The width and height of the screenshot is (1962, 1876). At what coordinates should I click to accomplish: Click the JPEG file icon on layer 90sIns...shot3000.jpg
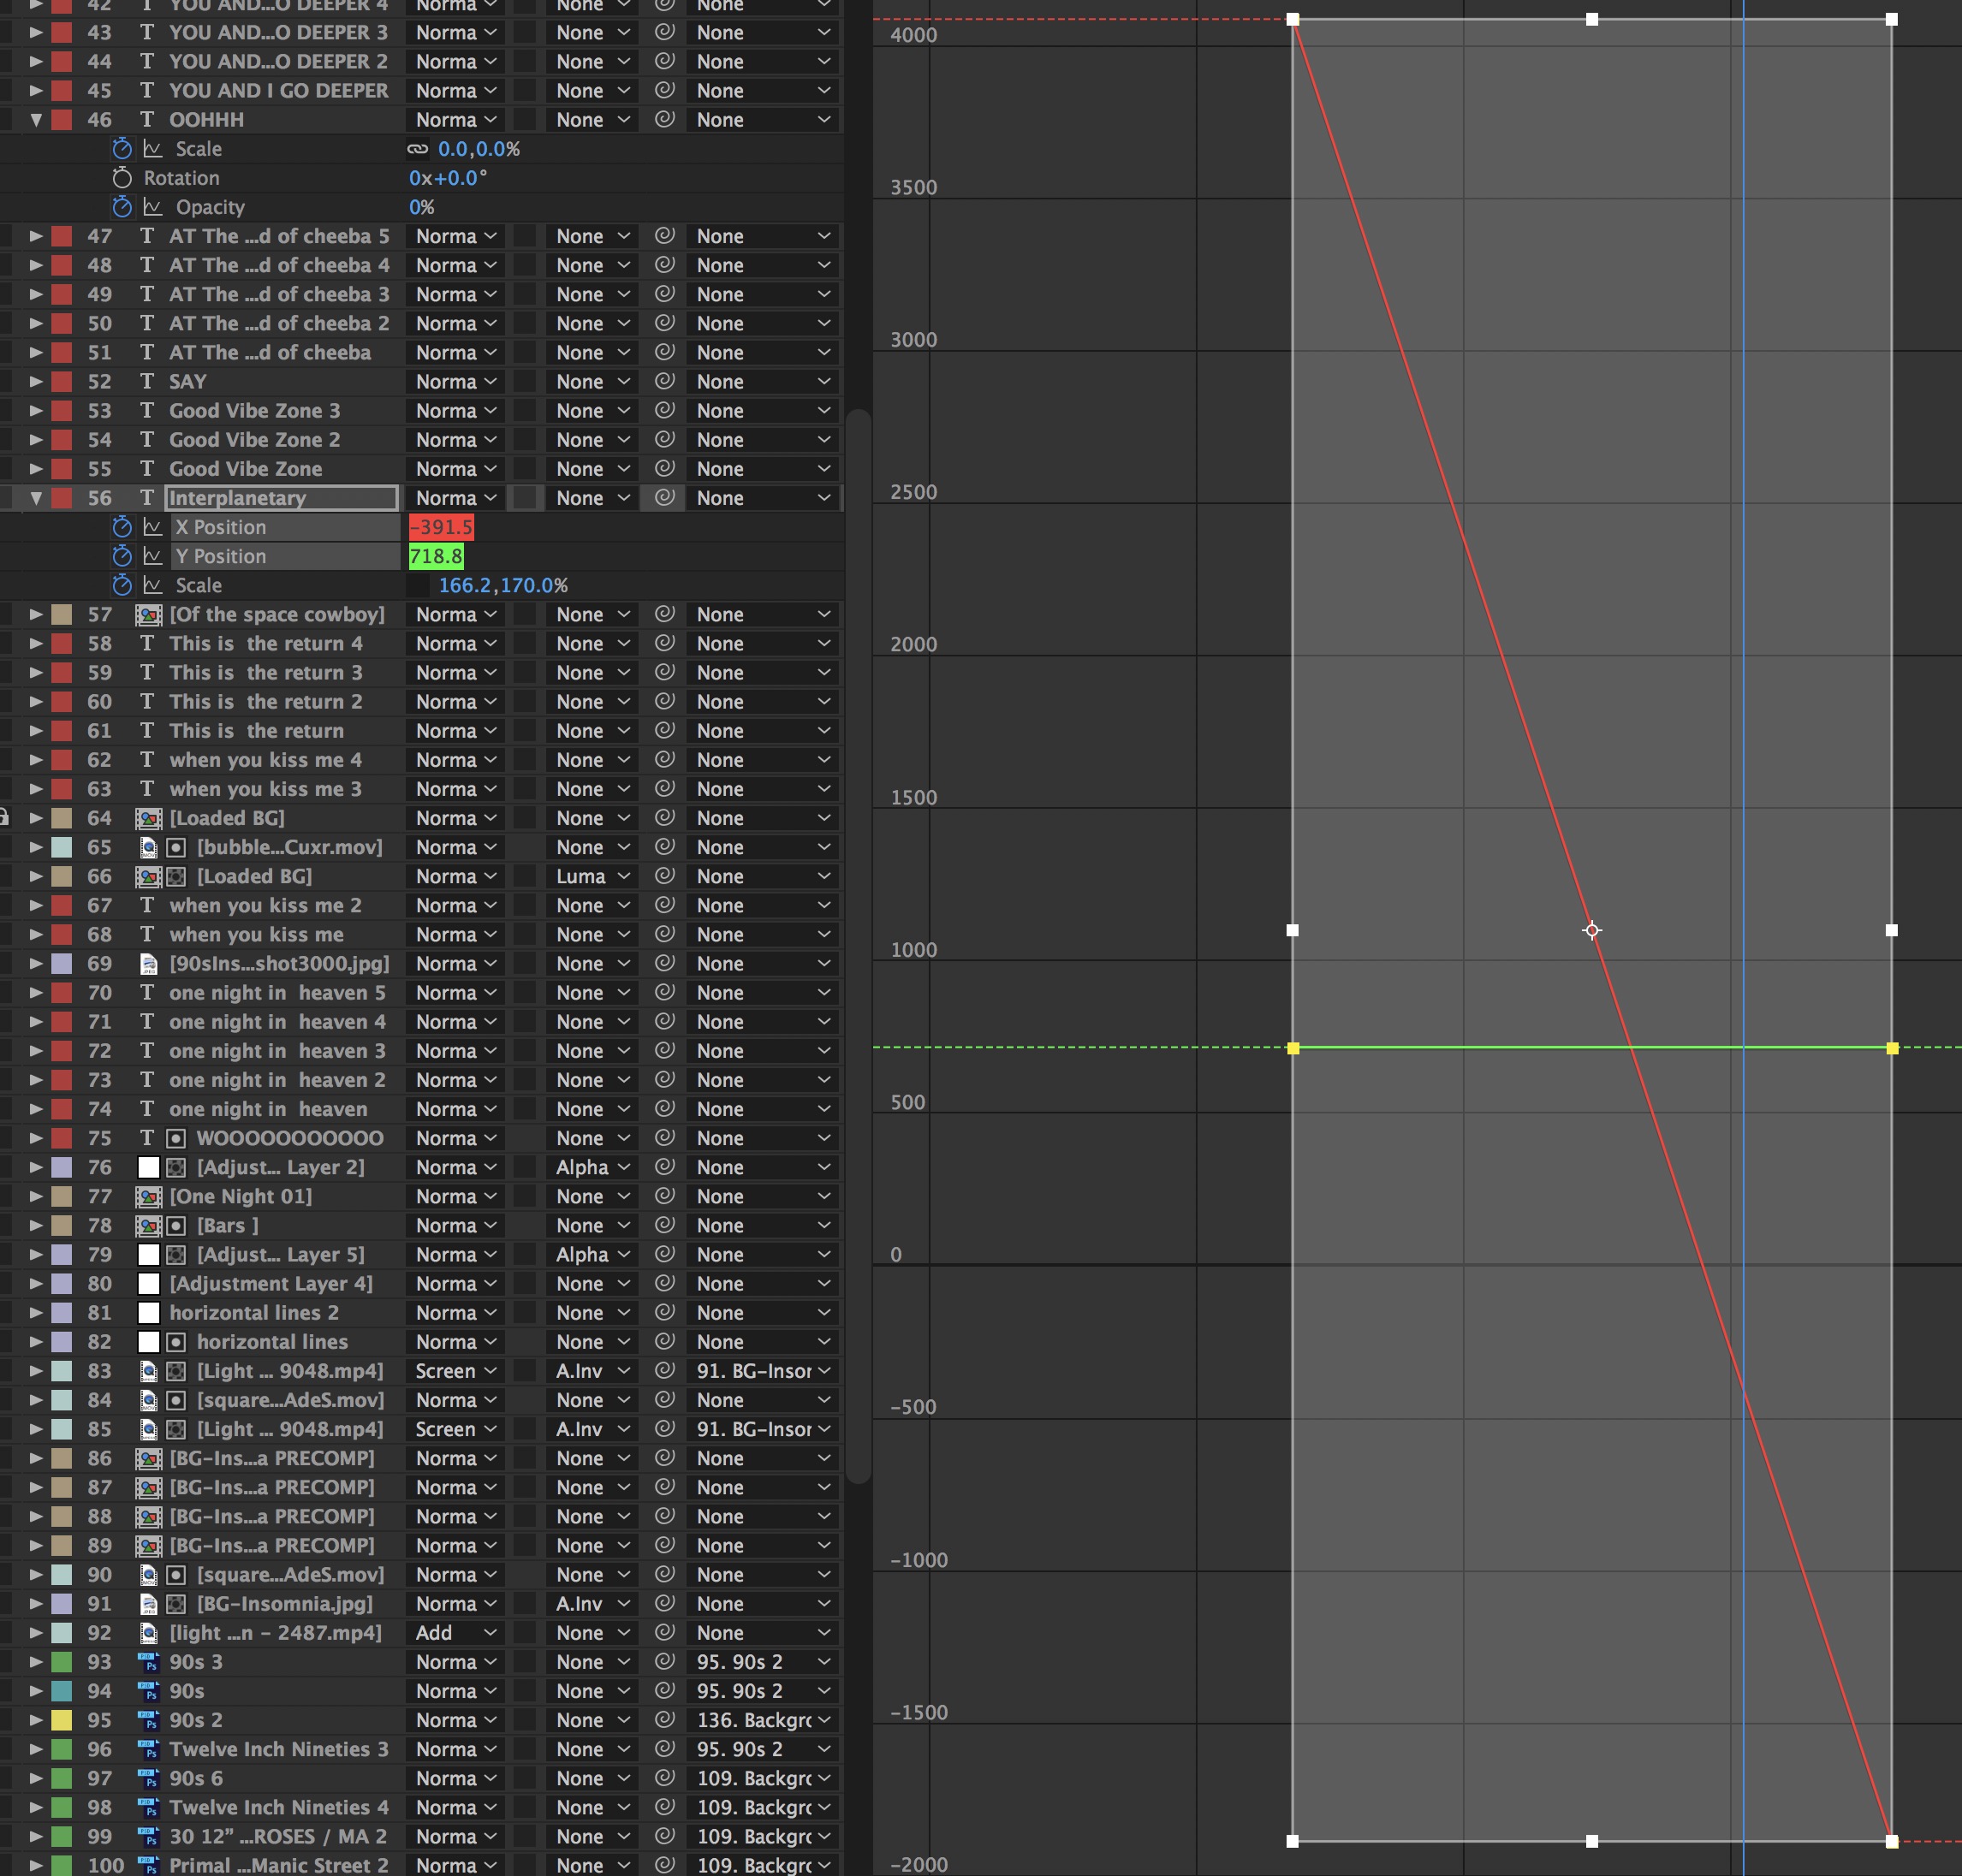[x=150, y=963]
